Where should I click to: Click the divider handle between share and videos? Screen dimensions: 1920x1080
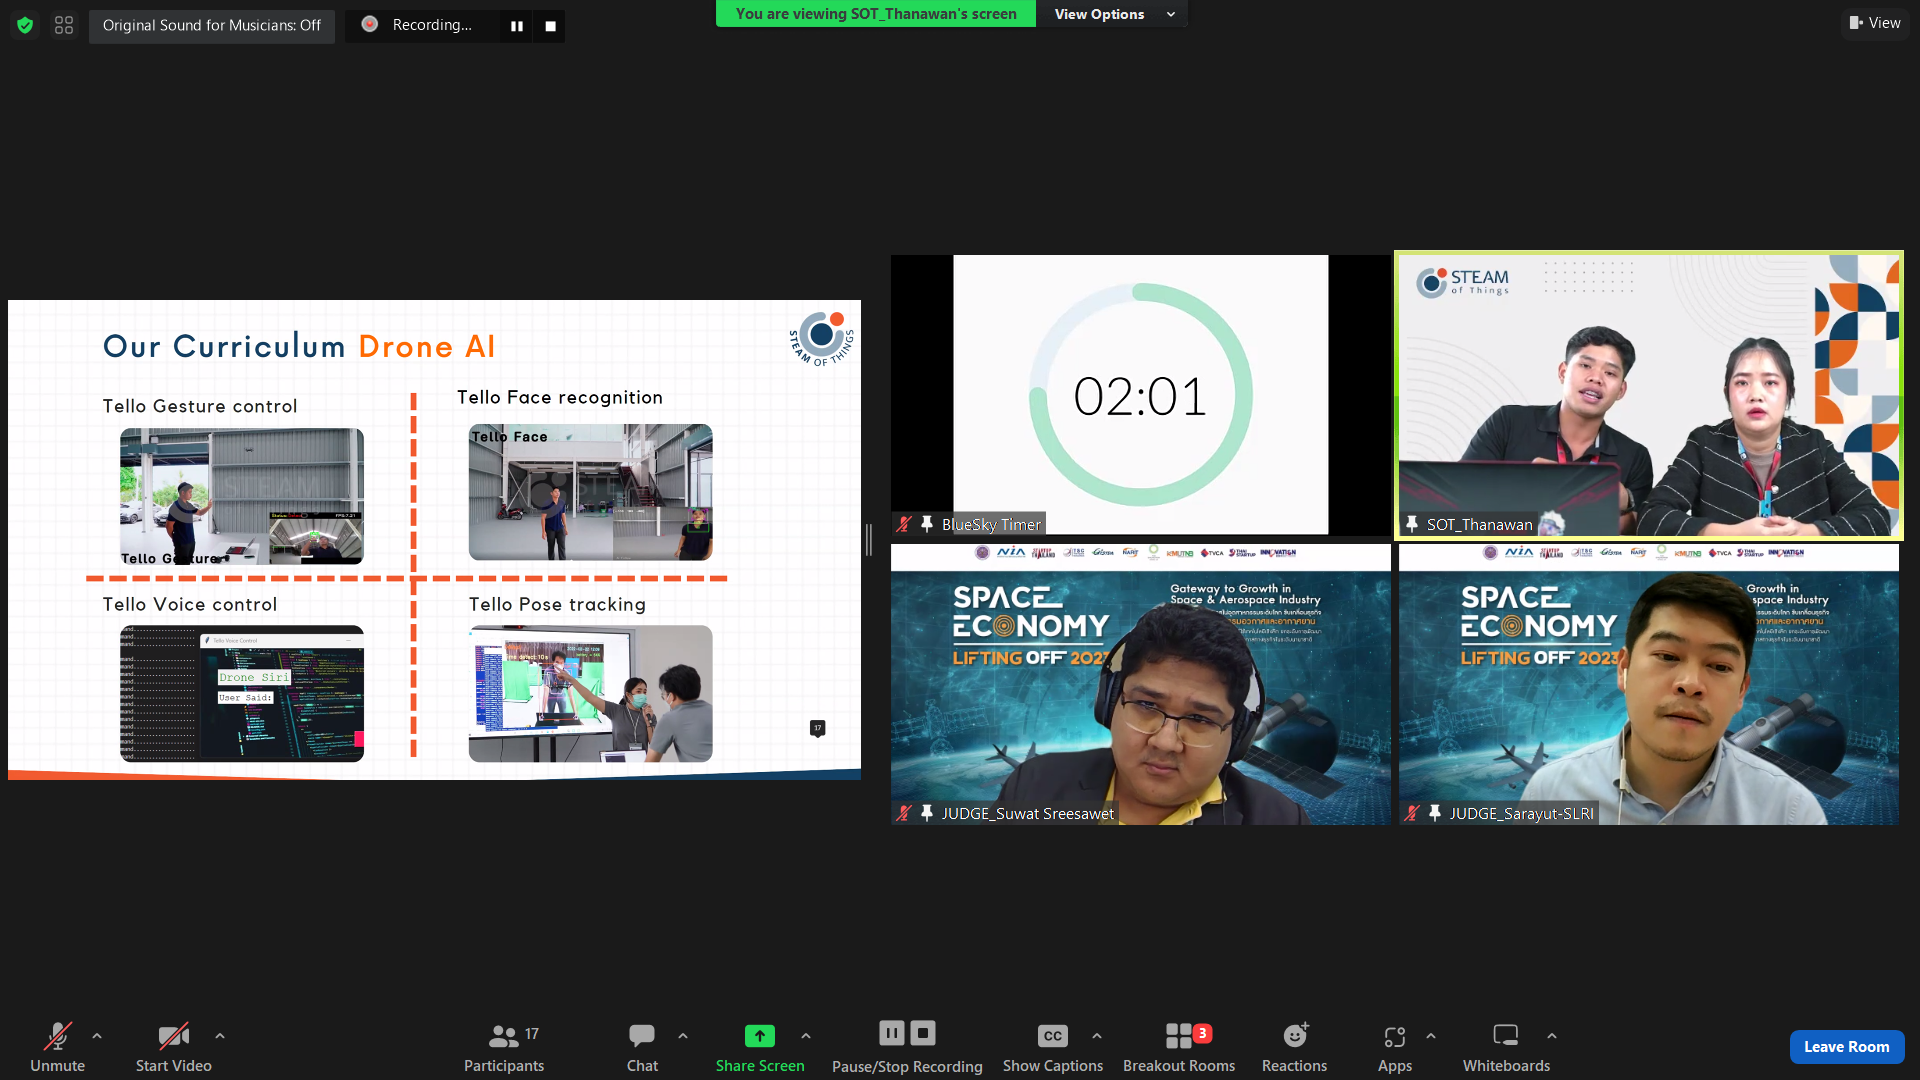click(x=869, y=540)
